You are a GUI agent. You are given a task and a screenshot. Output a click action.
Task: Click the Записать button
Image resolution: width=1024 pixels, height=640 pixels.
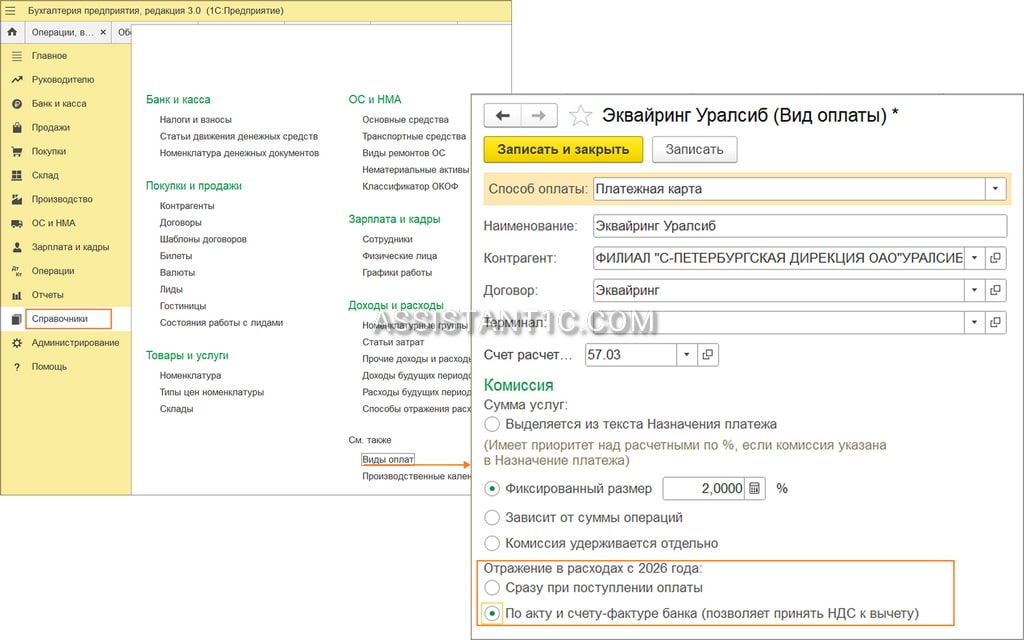[694, 150]
